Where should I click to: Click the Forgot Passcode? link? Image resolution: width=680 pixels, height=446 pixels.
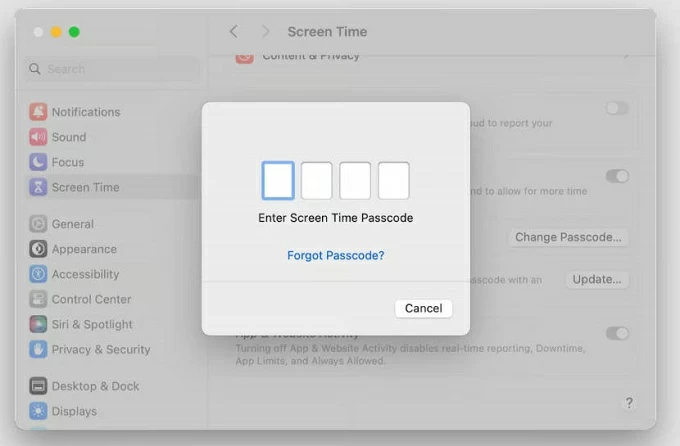pos(336,255)
